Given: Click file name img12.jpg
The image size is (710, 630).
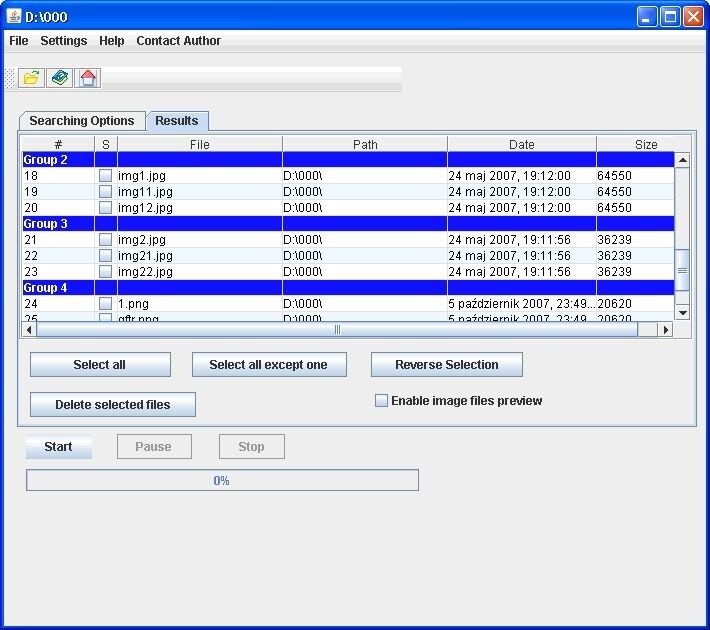Looking at the screenshot, I should coord(145,208).
